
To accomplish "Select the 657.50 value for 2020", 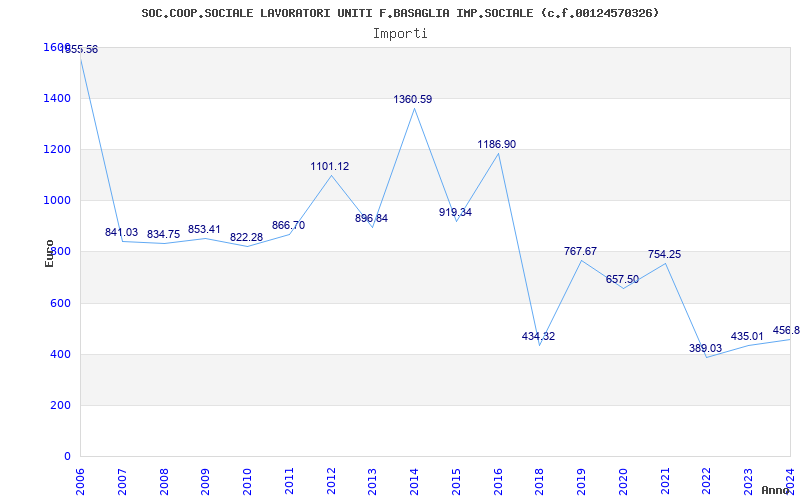I will point(622,279).
